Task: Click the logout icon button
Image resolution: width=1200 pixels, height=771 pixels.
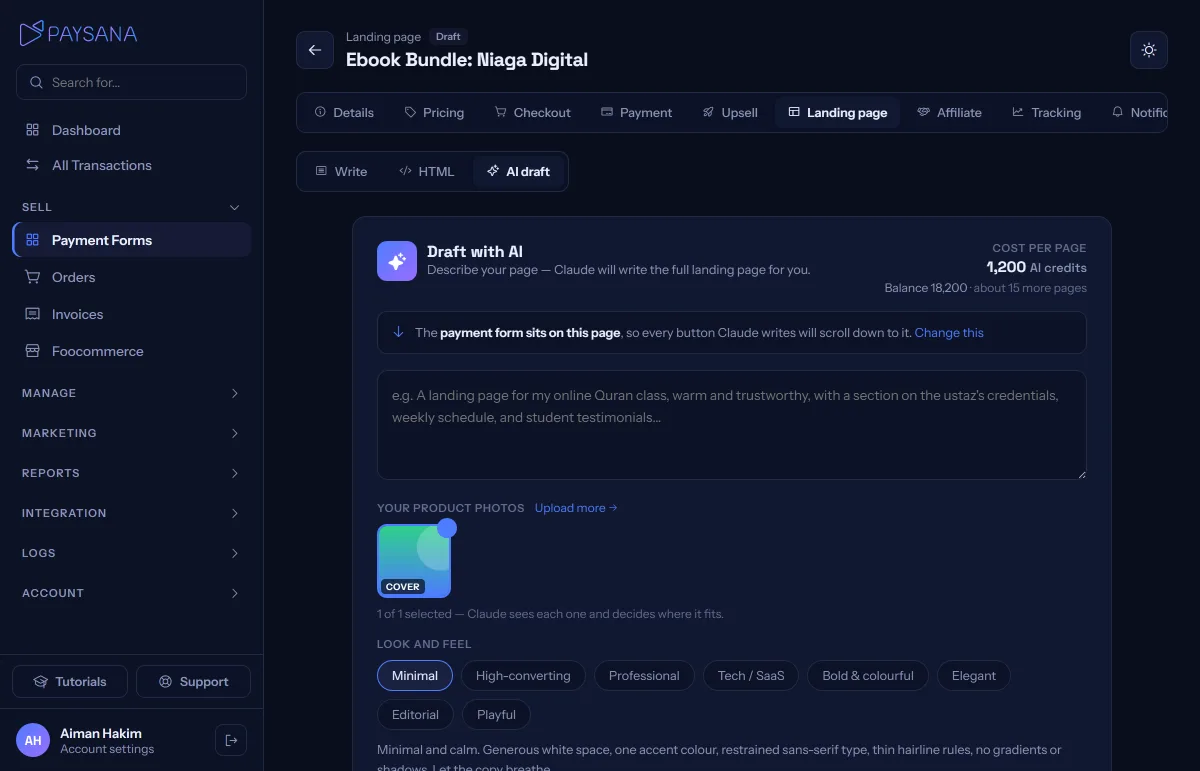Action: click(x=231, y=740)
